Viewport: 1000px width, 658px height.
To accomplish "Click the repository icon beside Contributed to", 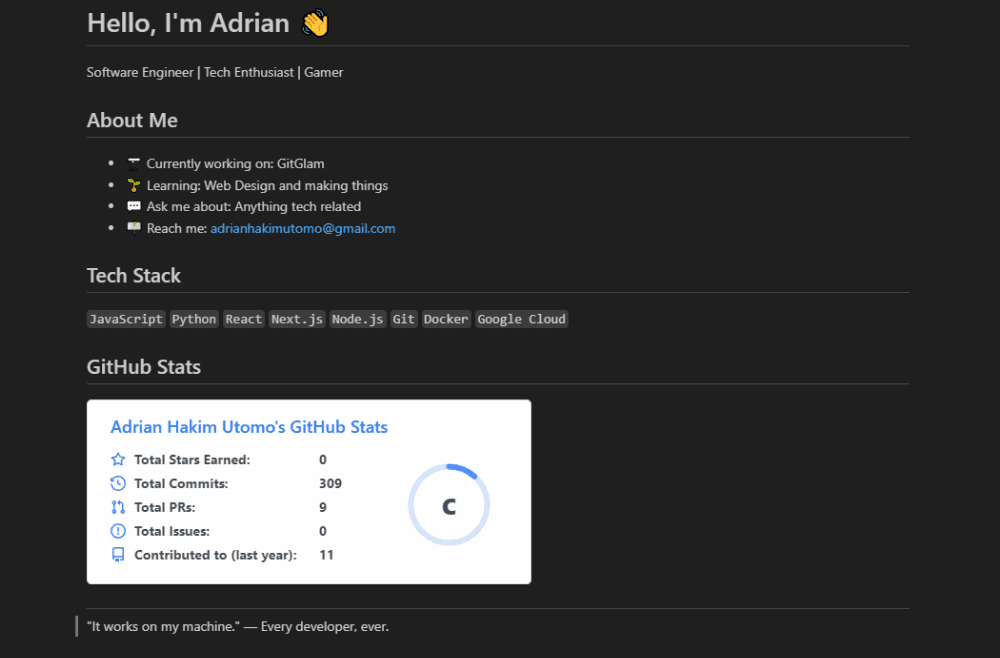I will click(x=118, y=555).
